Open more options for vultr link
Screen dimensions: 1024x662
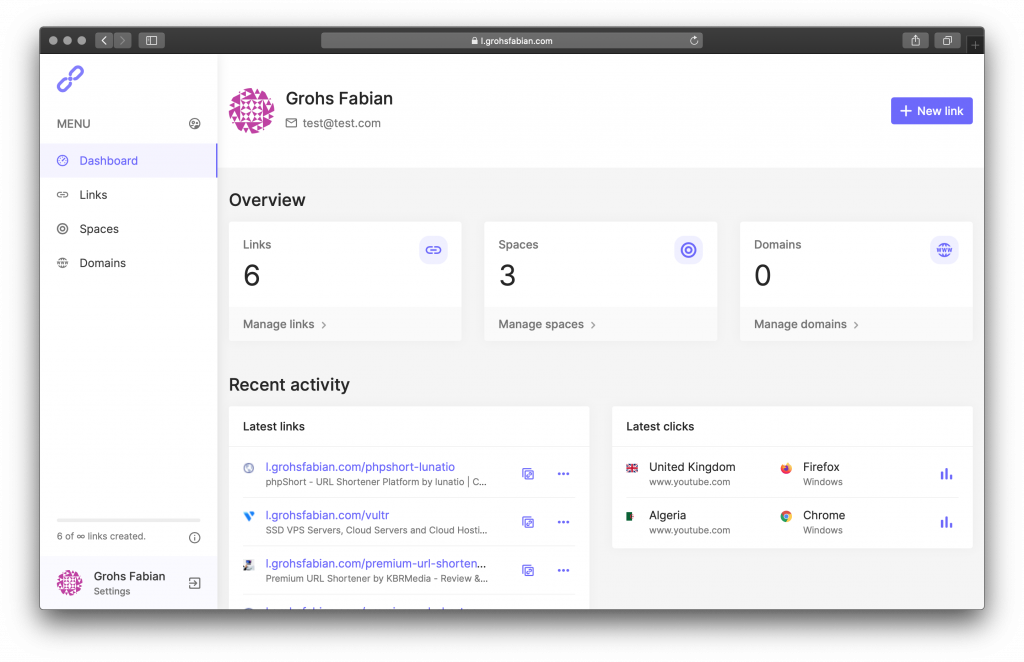point(564,522)
